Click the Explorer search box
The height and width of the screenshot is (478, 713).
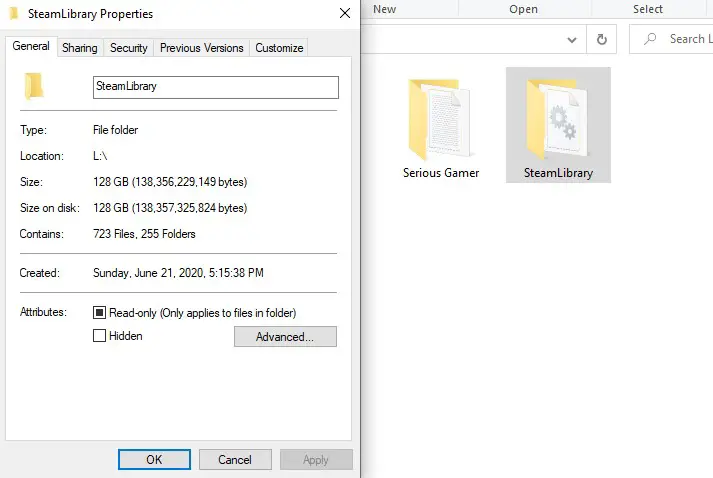coord(671,39)
